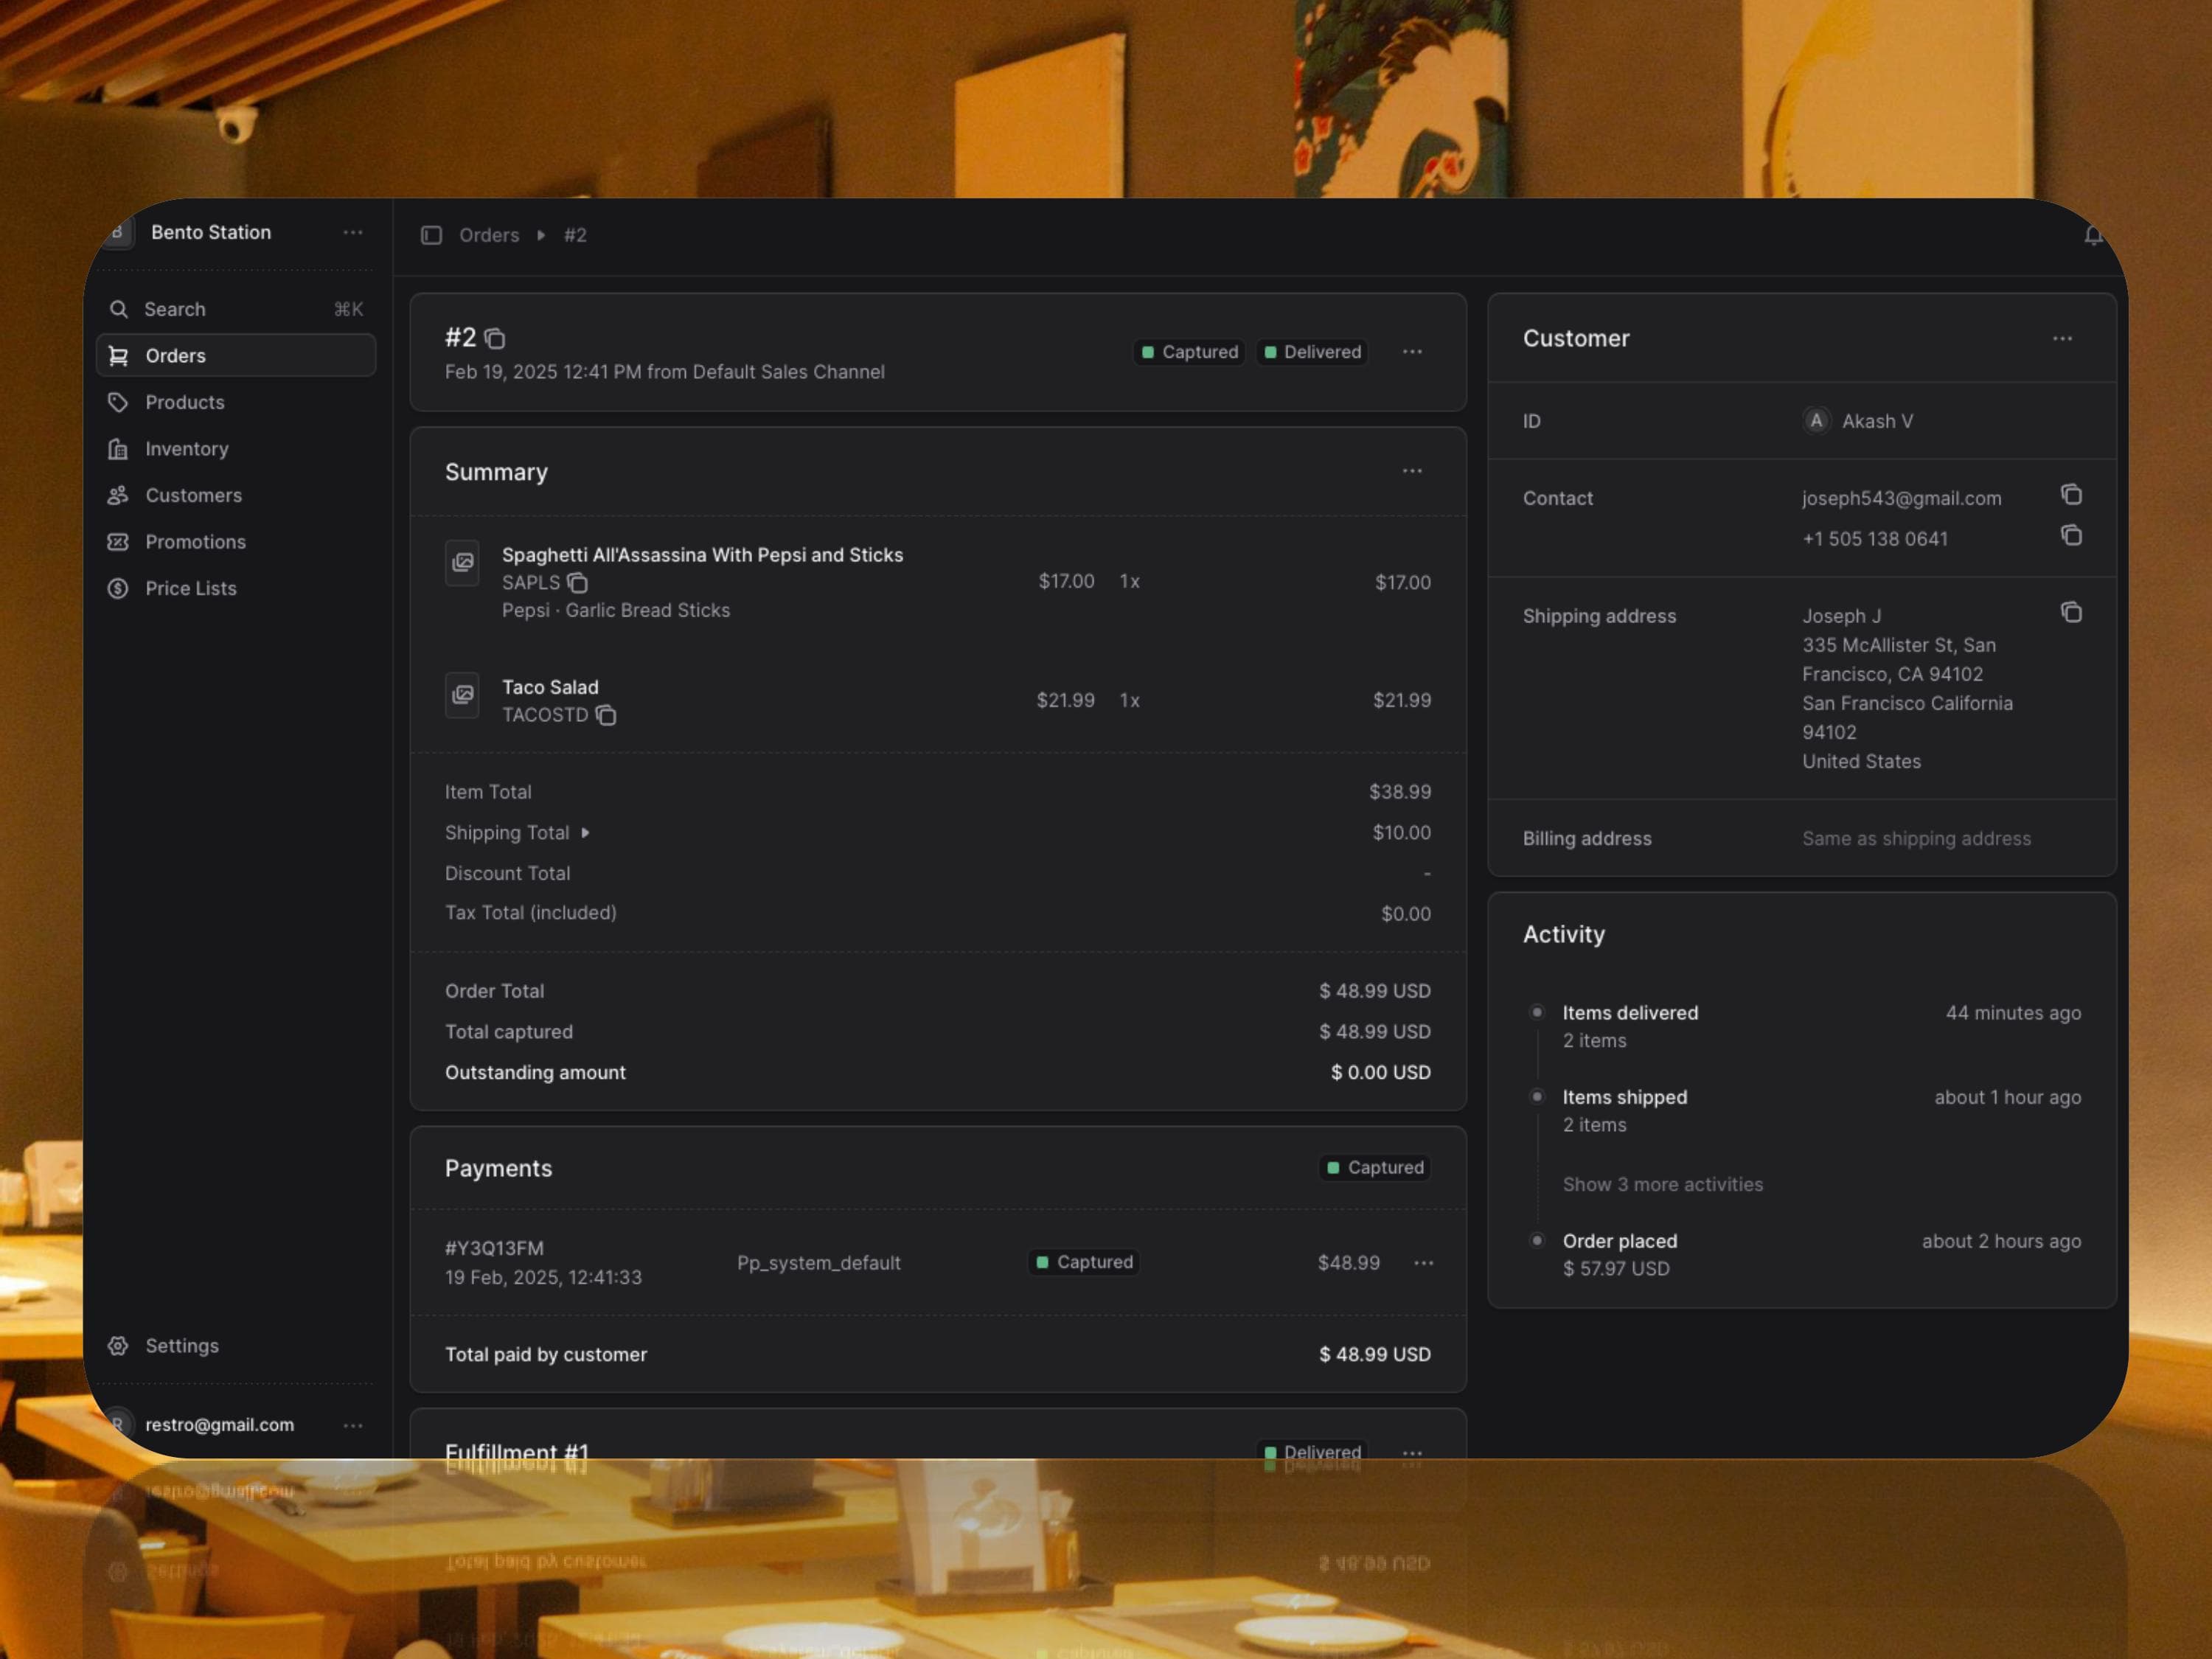
Task: Copy the shipping address icon
Action: pyautogui.click(x=2071, y=613)
